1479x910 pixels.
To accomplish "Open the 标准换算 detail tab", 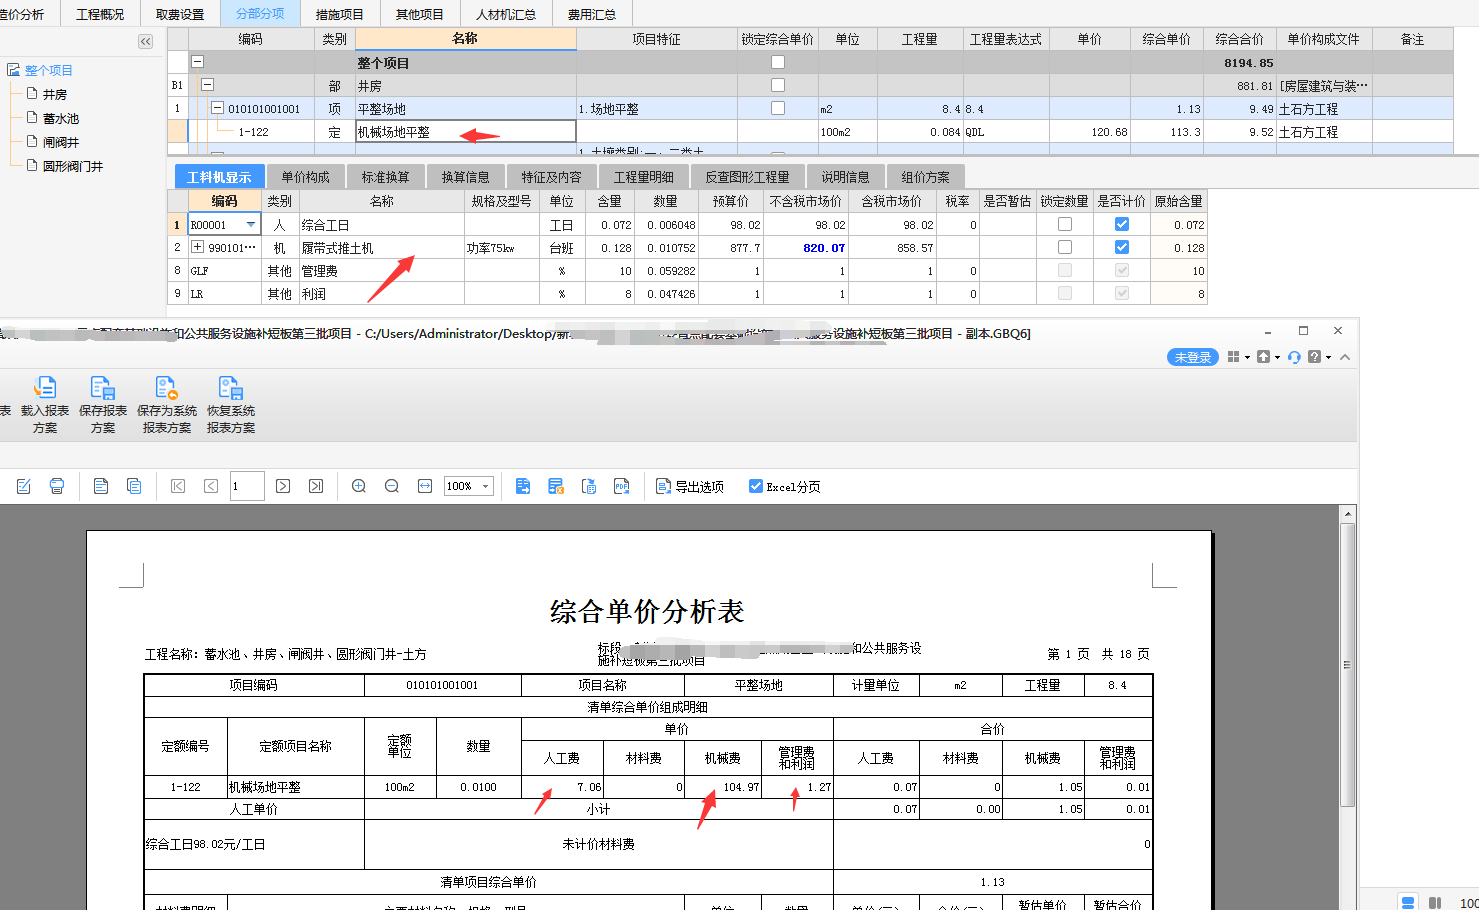I will click(385, 177).
